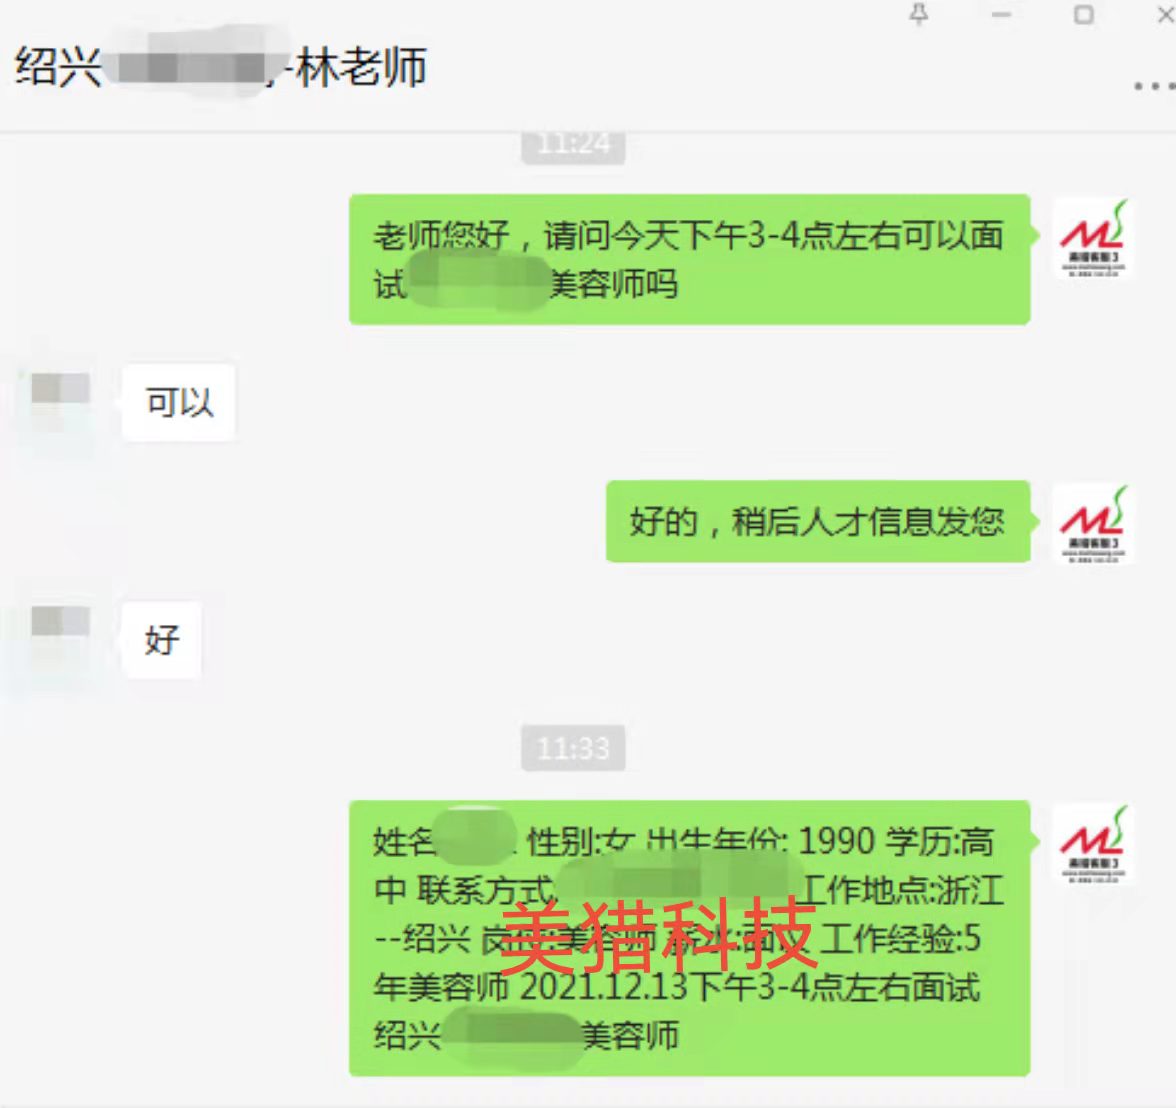
Task: Click sender avatar next to '好的，稍后人才信息发您'
Action: pyautogui.click(x=1092, y=524)
